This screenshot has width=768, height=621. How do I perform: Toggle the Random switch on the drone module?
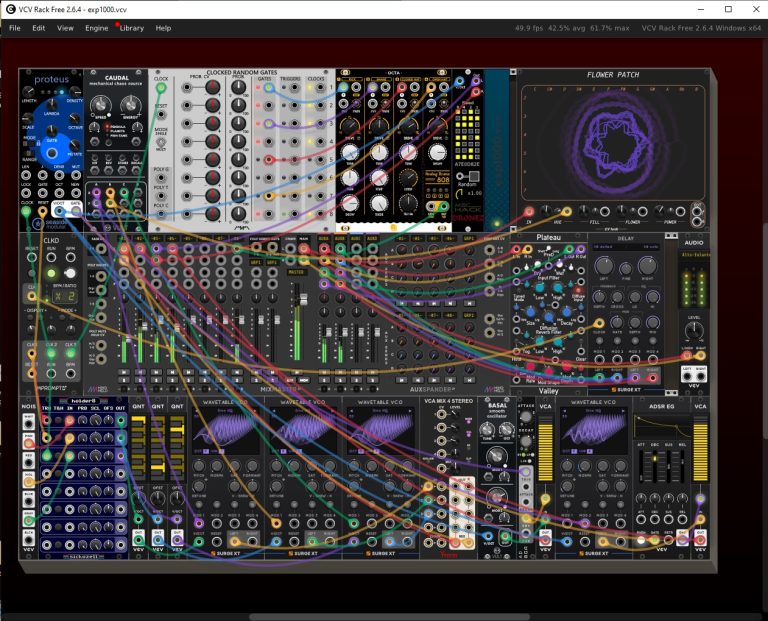click(474, 176)
